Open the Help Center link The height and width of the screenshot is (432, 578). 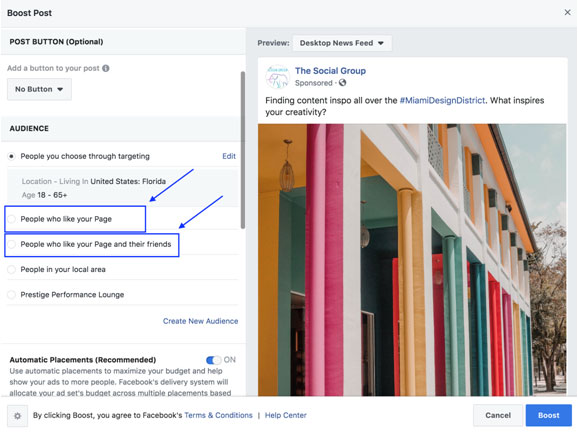coord(286,415)
